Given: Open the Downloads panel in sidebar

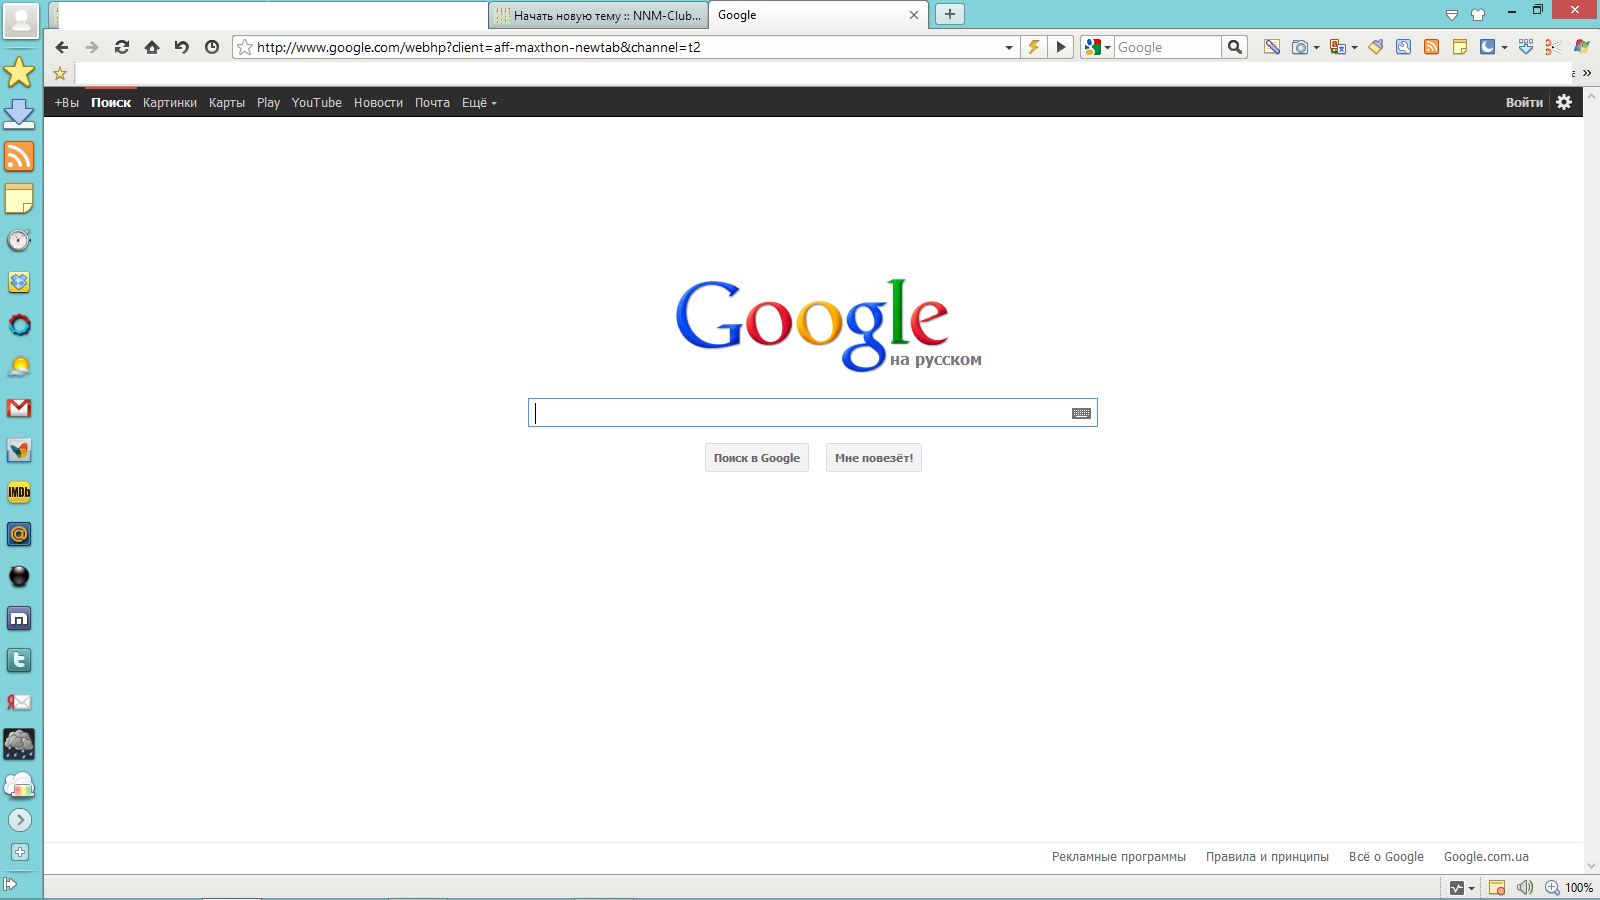Looking at the screenshot, I should (x=19, y=114).
